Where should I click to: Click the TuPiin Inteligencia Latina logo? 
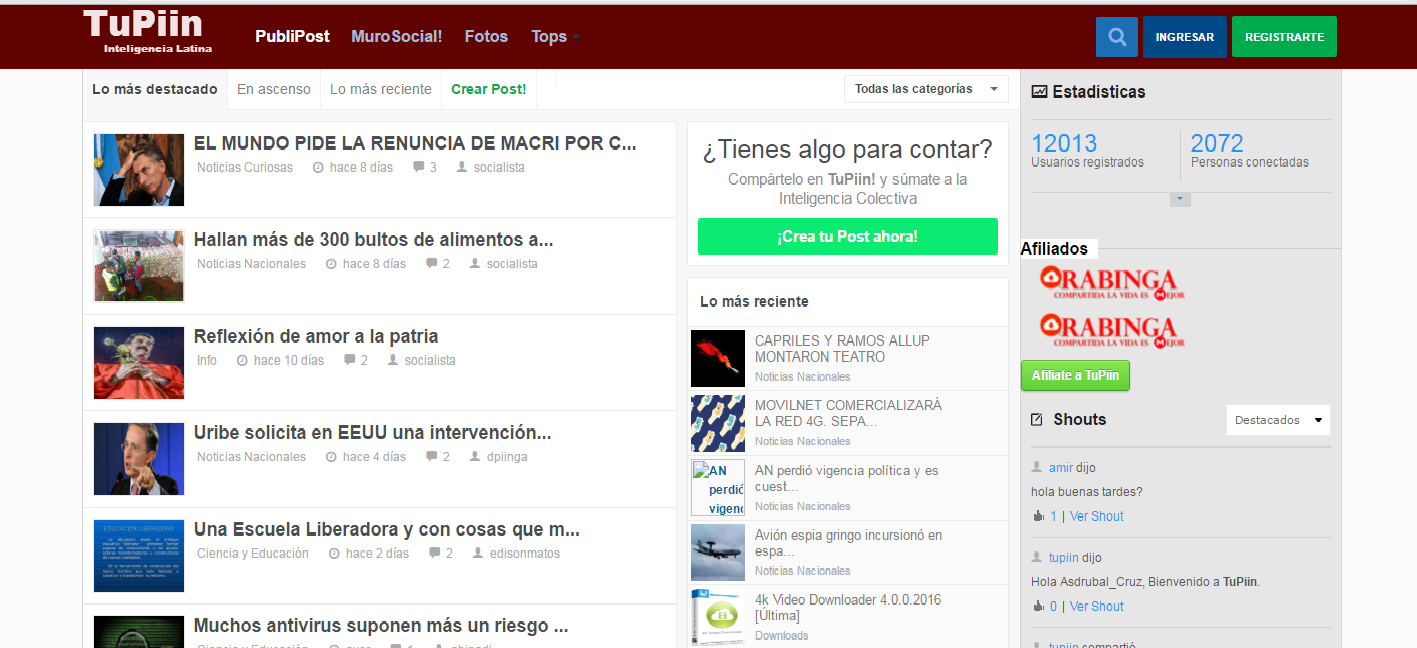point(147,31)
